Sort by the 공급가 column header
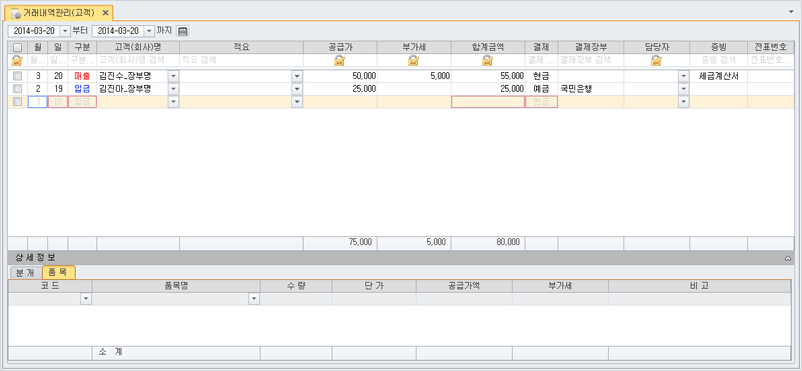 pos(340,47)
